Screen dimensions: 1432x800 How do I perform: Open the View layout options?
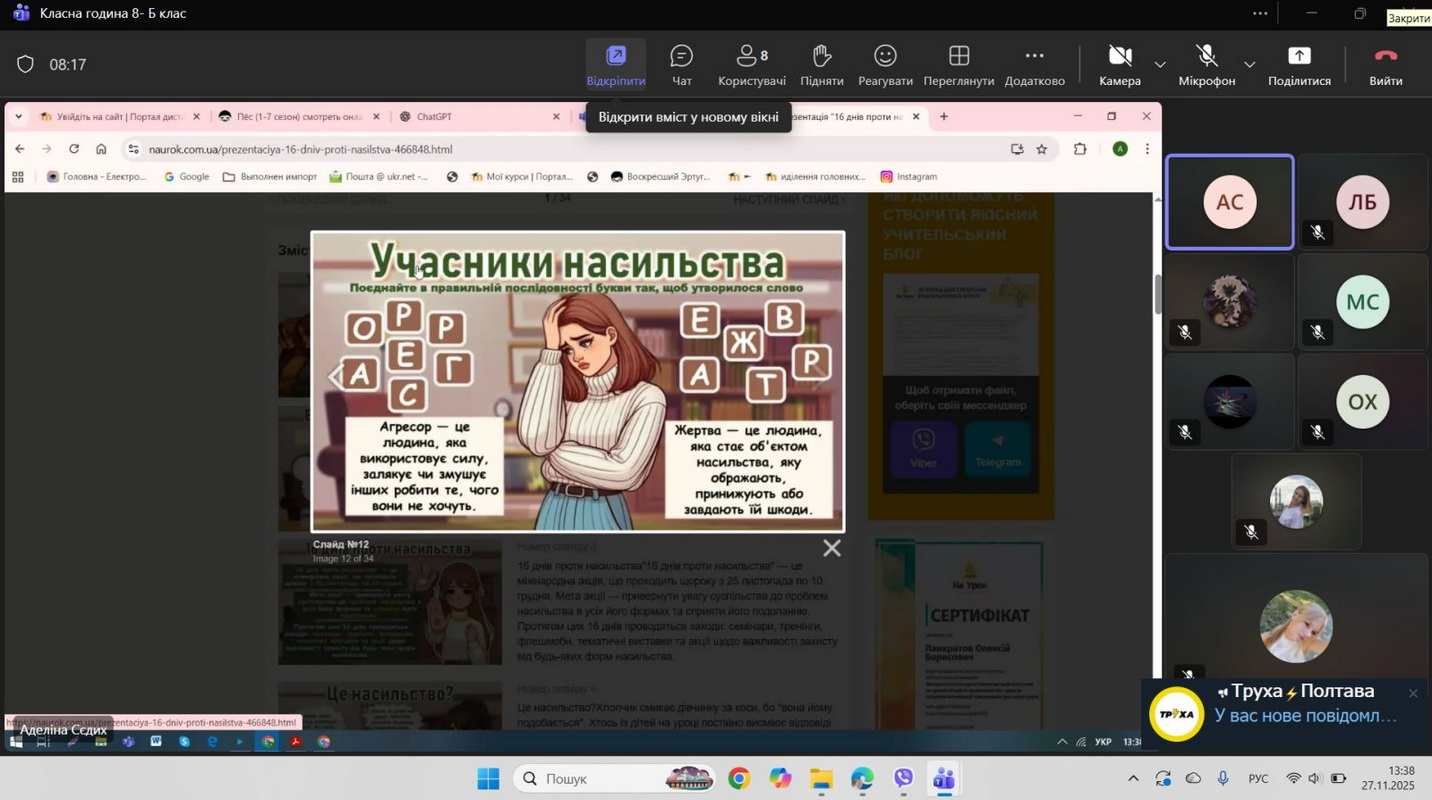958,65
